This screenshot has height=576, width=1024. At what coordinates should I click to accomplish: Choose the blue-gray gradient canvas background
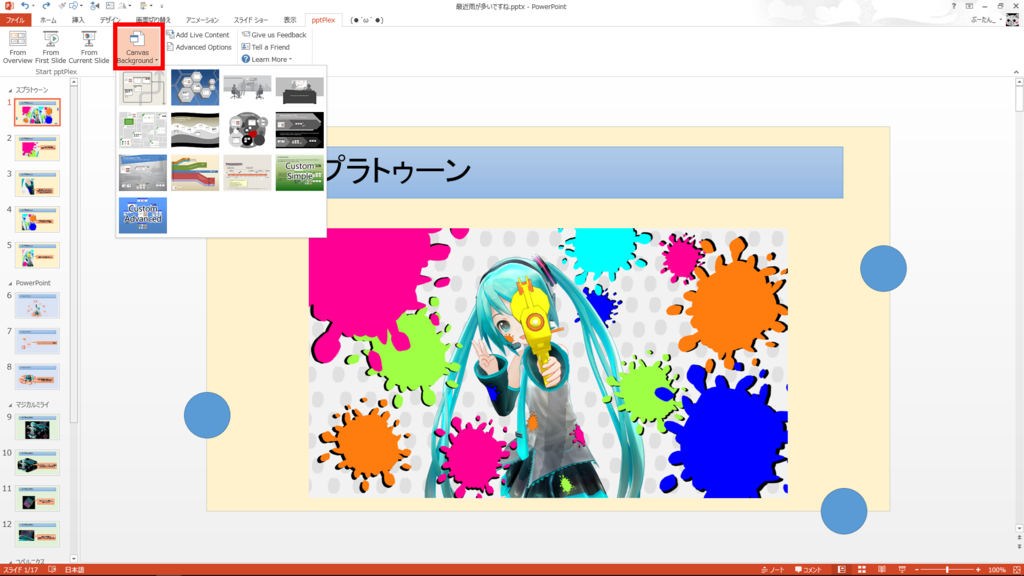(143, 172)
